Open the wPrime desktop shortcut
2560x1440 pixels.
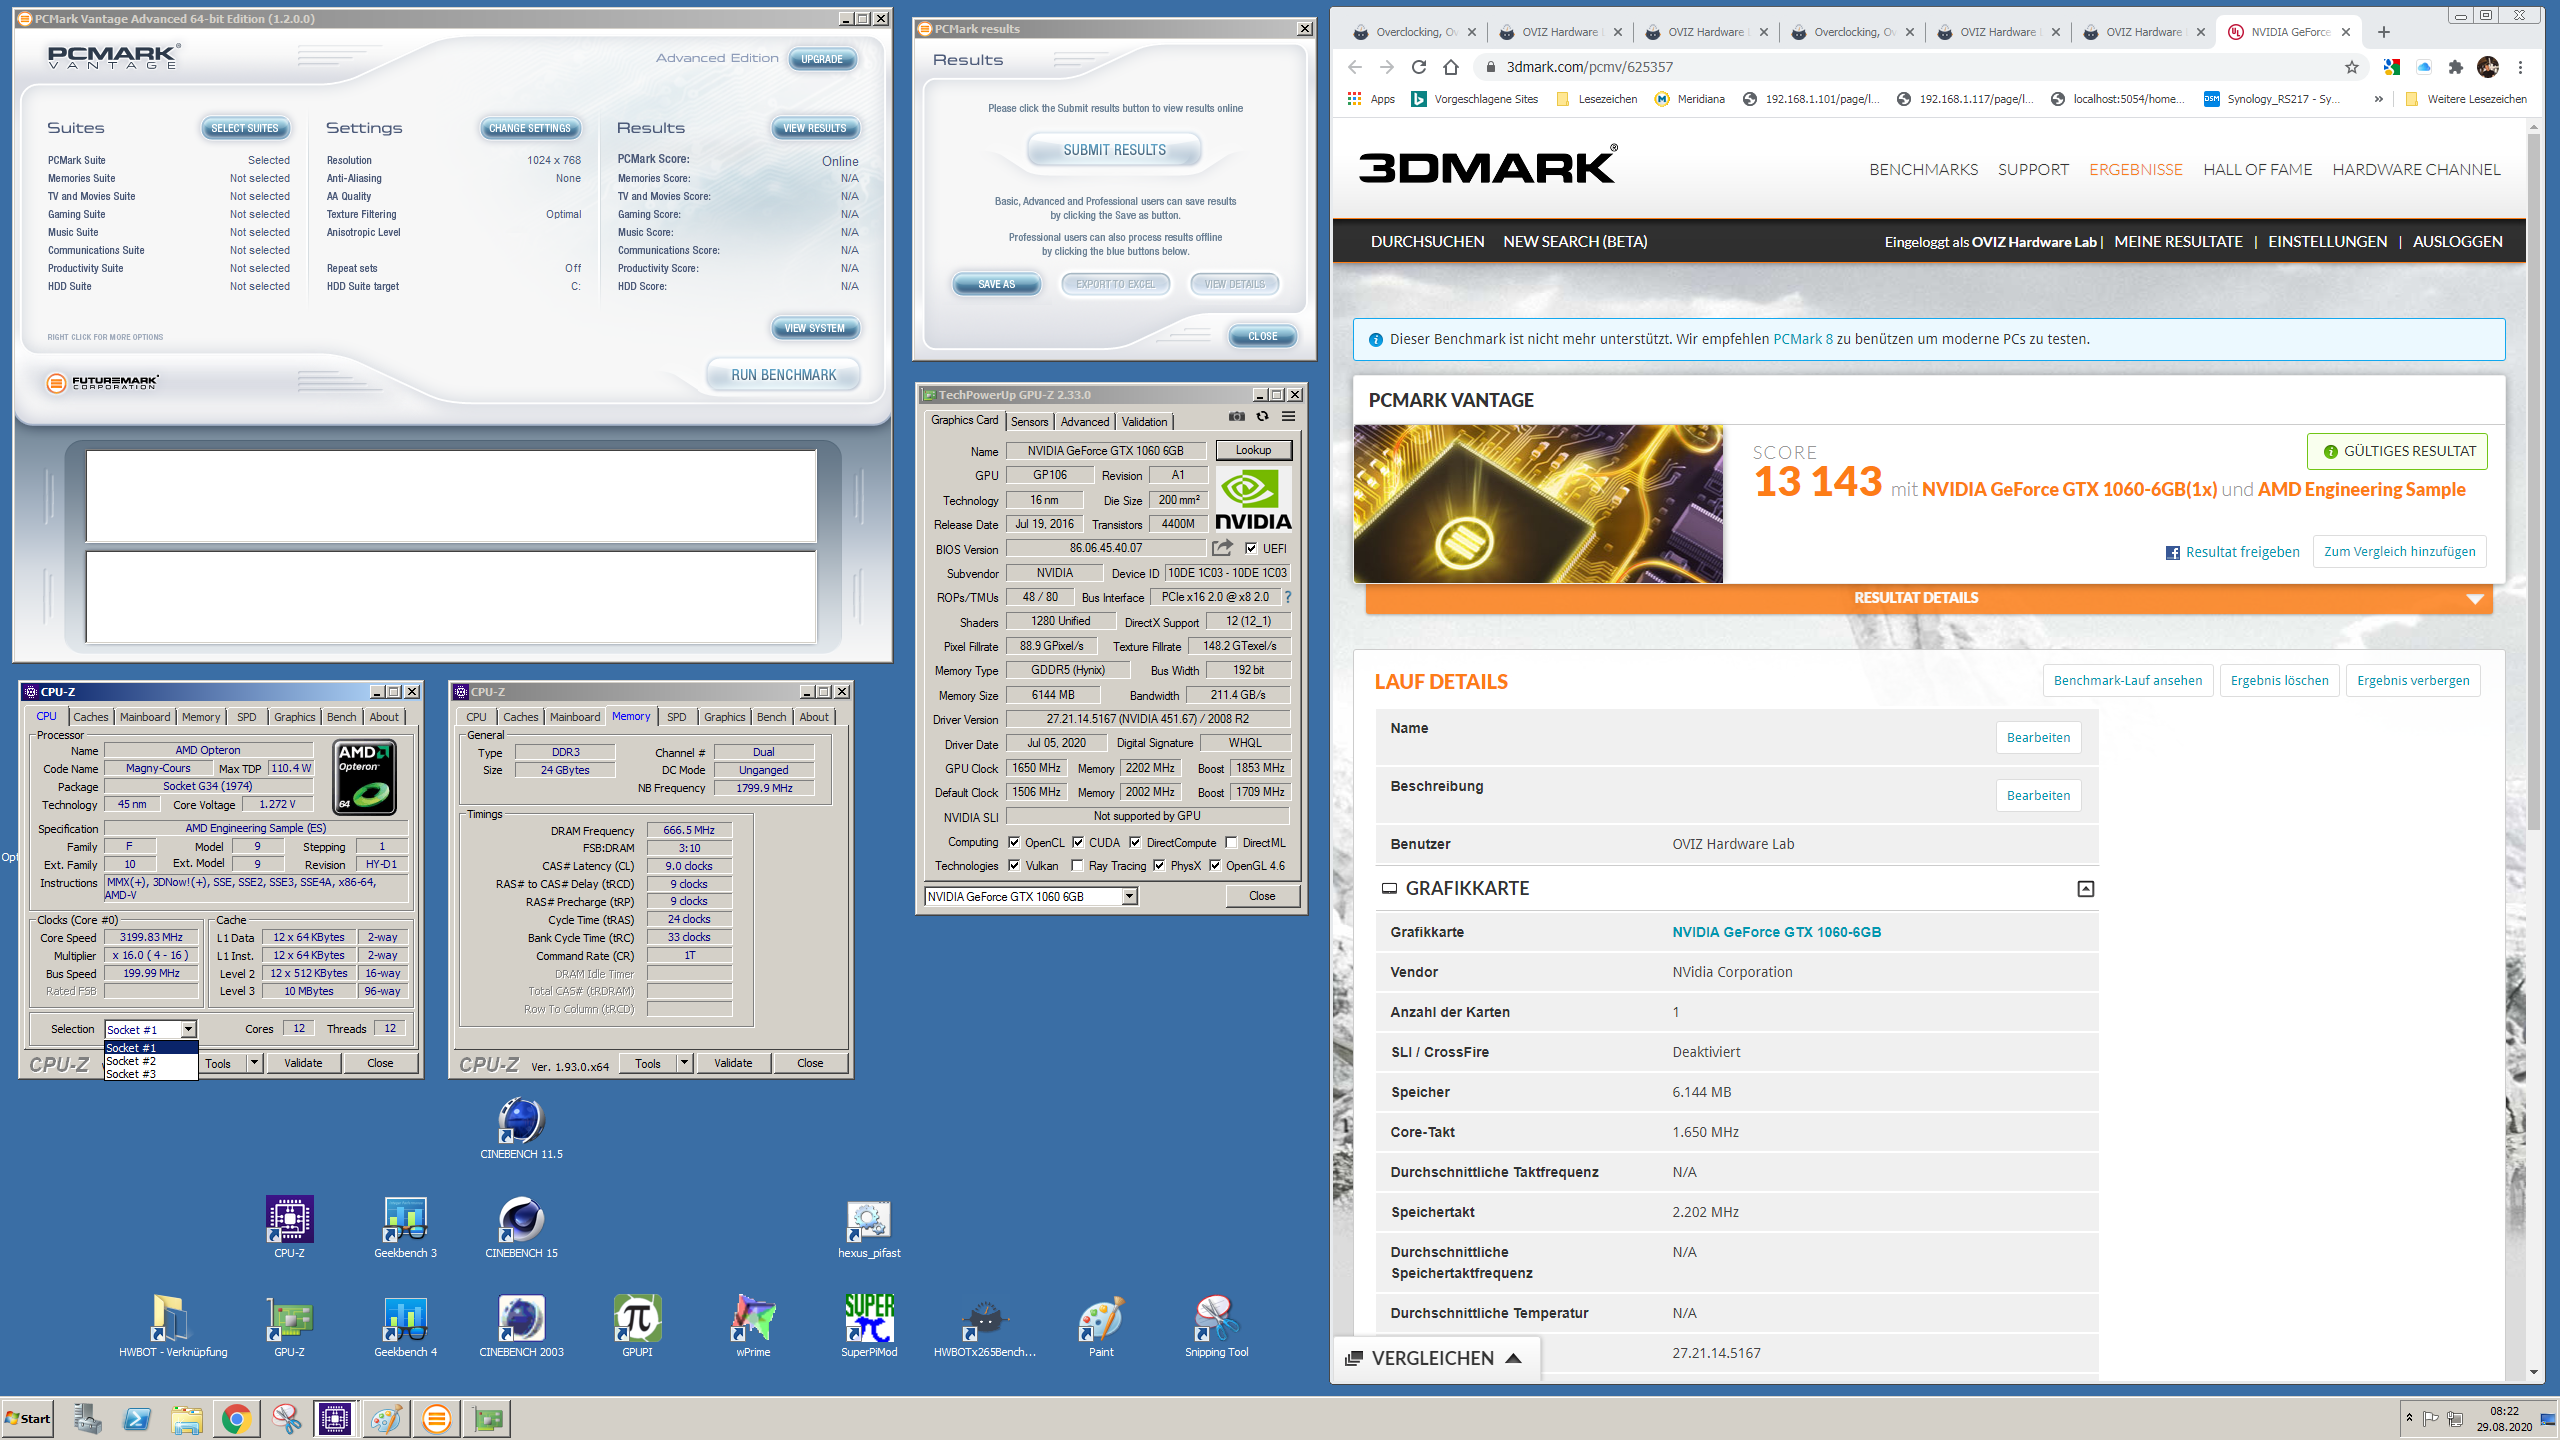pyautogui.click(x=753, y=1327)
